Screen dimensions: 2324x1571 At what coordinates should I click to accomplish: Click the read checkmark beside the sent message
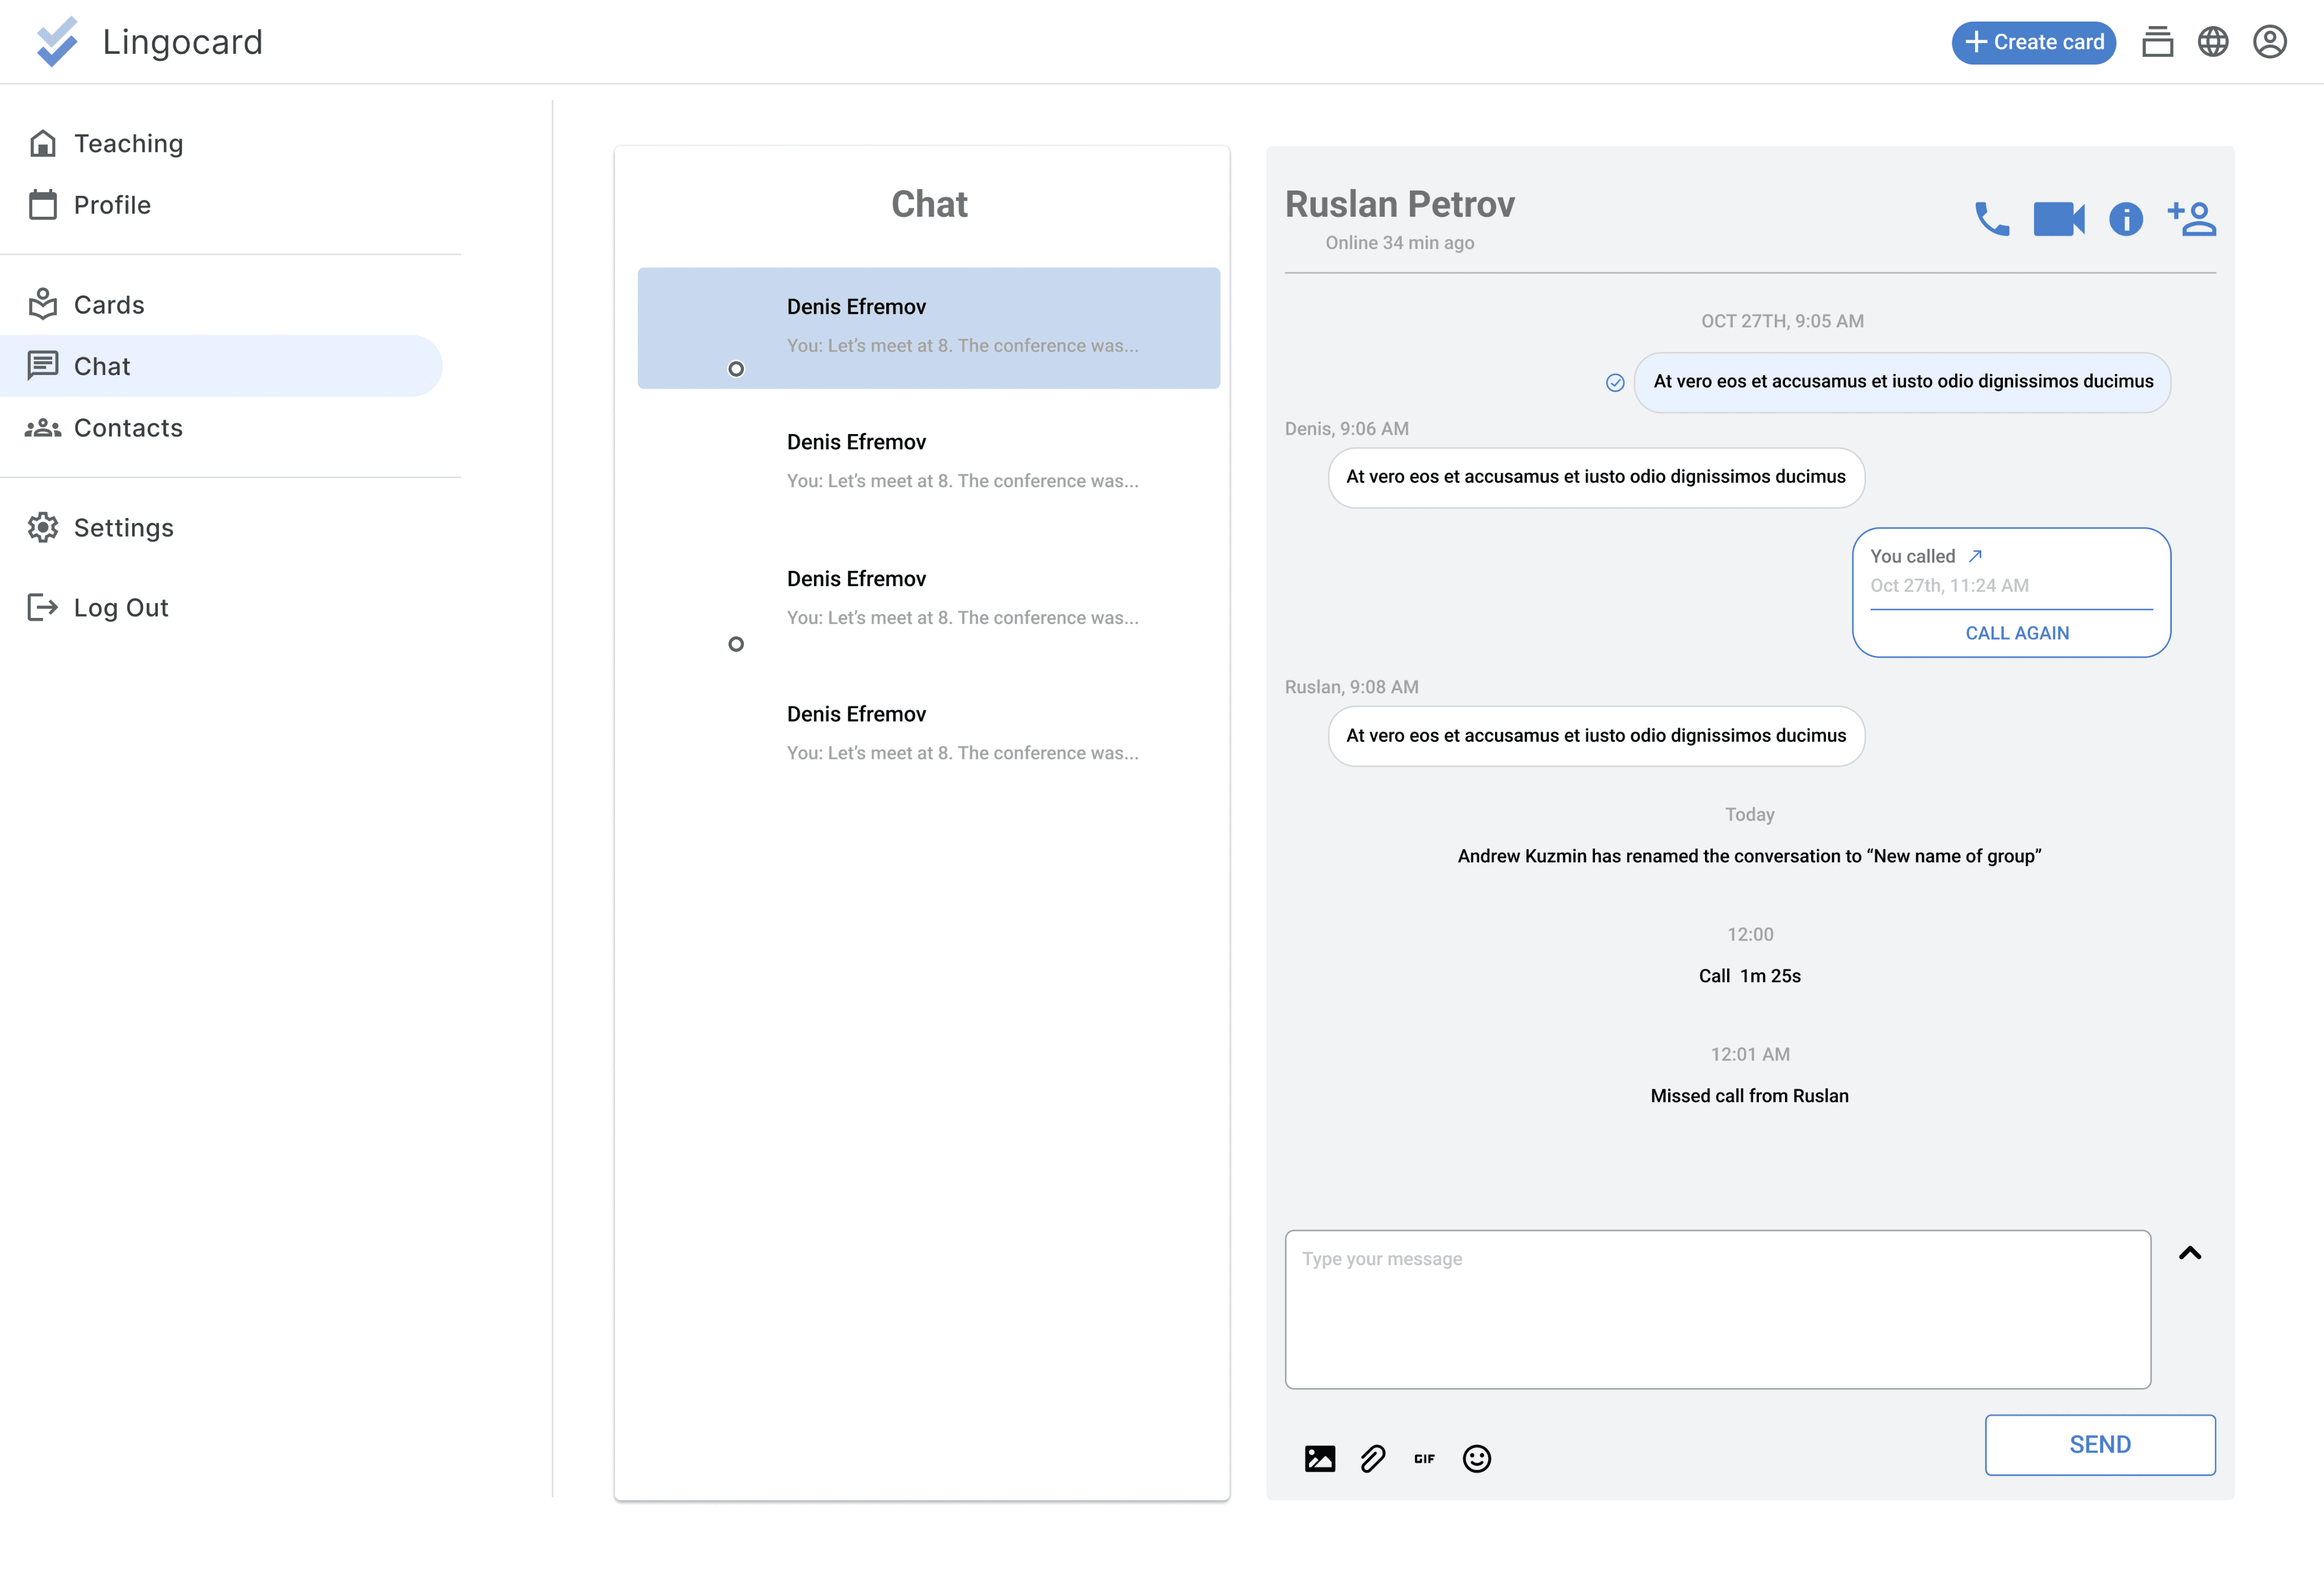(x=1614, y=382)
